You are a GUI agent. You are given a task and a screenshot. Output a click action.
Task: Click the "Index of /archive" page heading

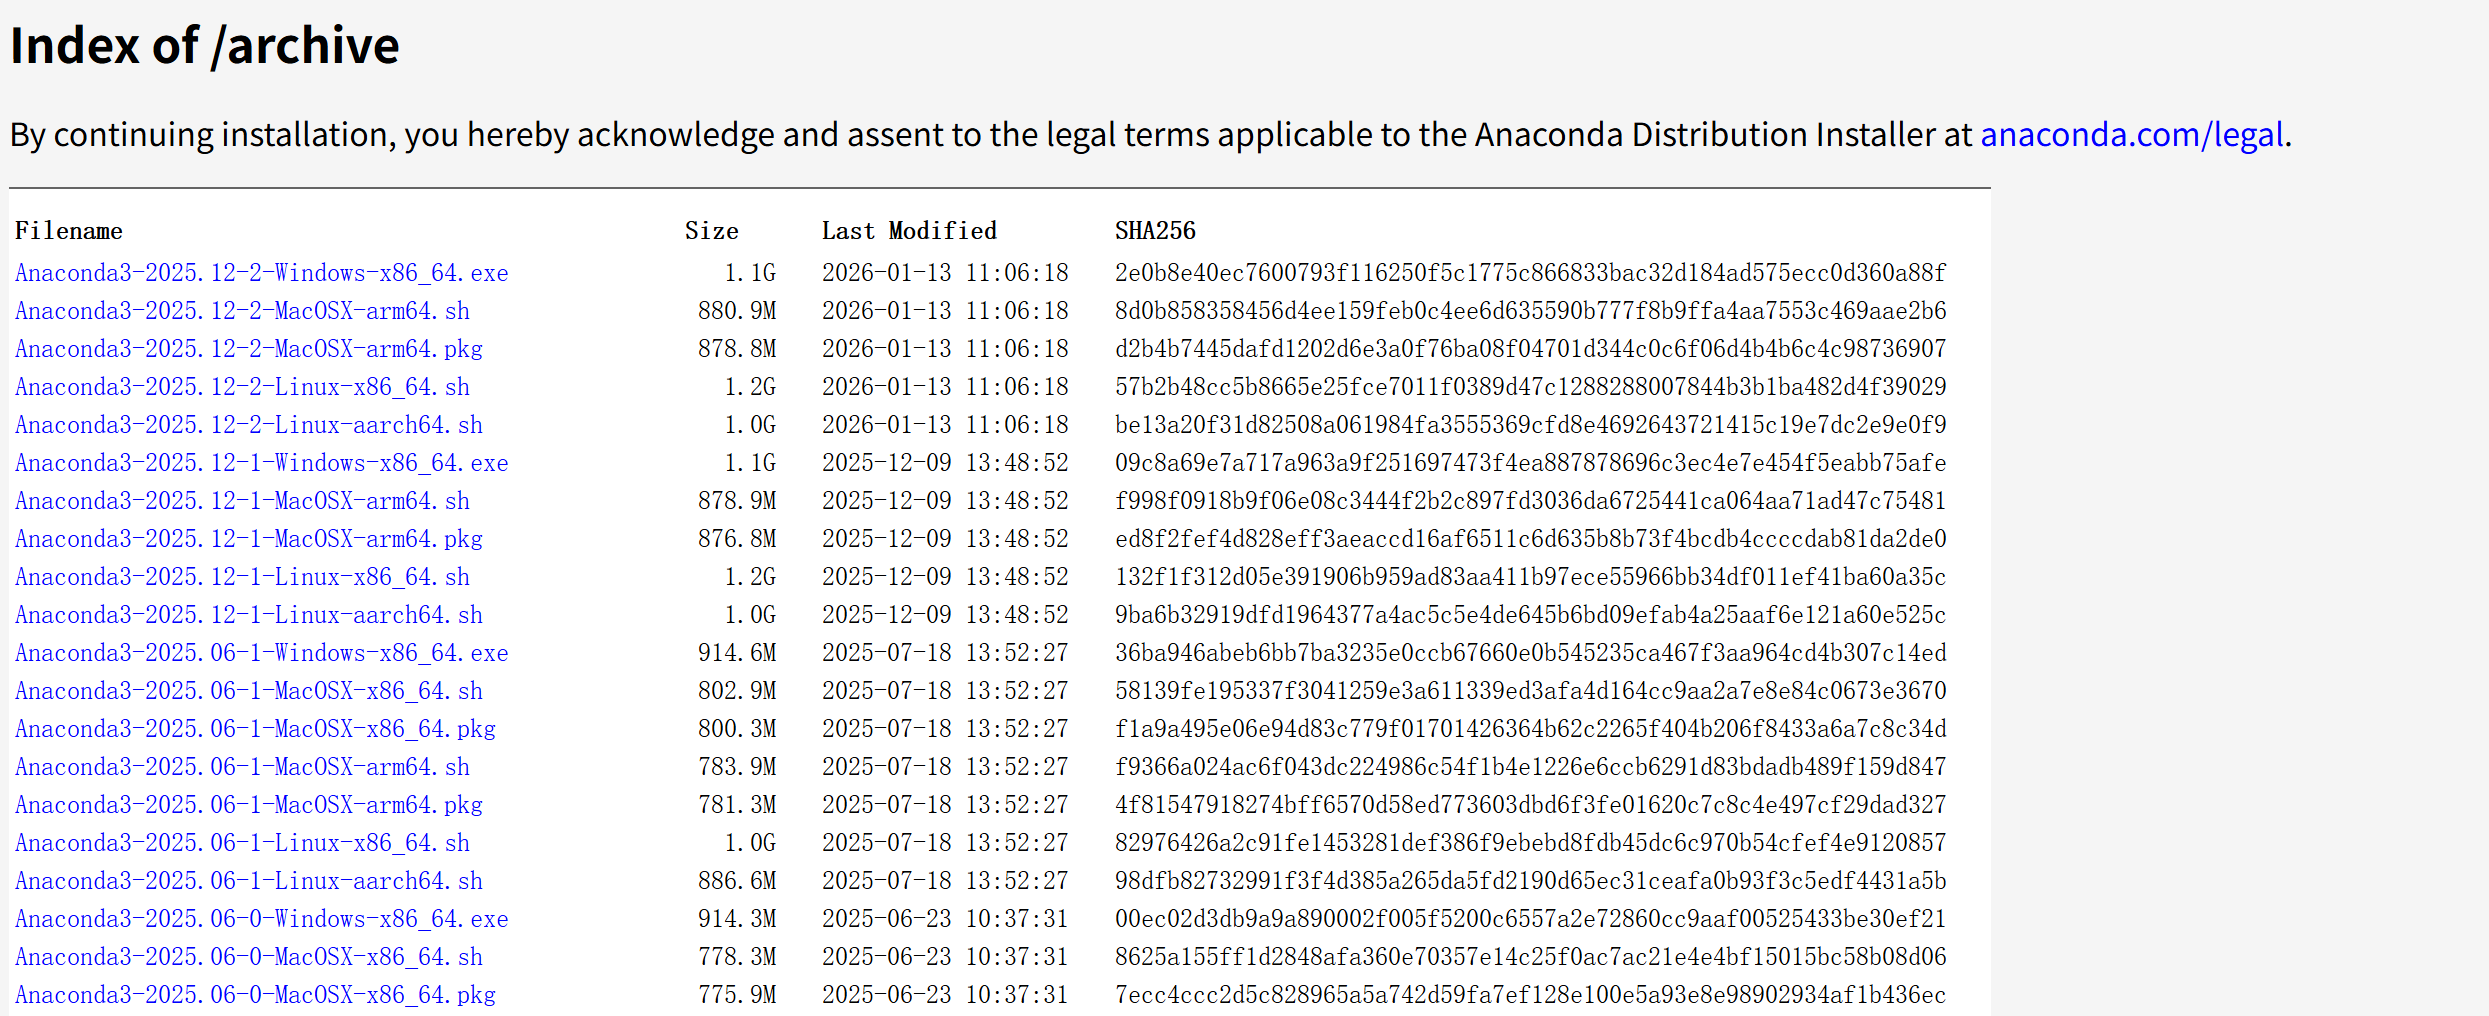coord(205,46)
